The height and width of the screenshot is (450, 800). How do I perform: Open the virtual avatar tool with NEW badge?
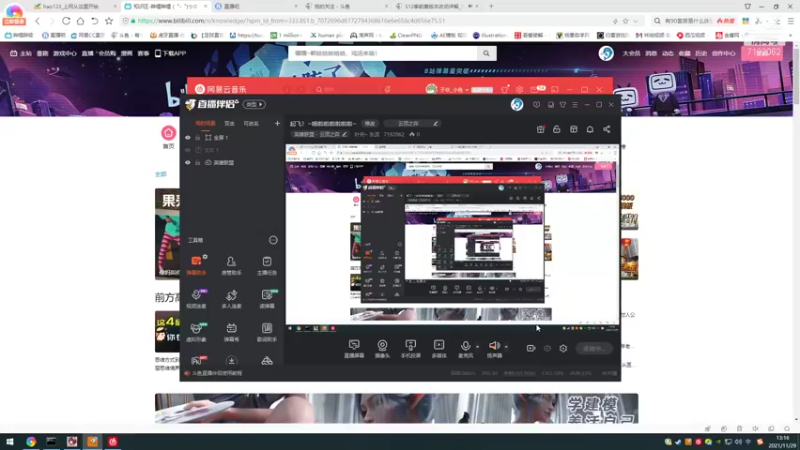coord(196,332)
